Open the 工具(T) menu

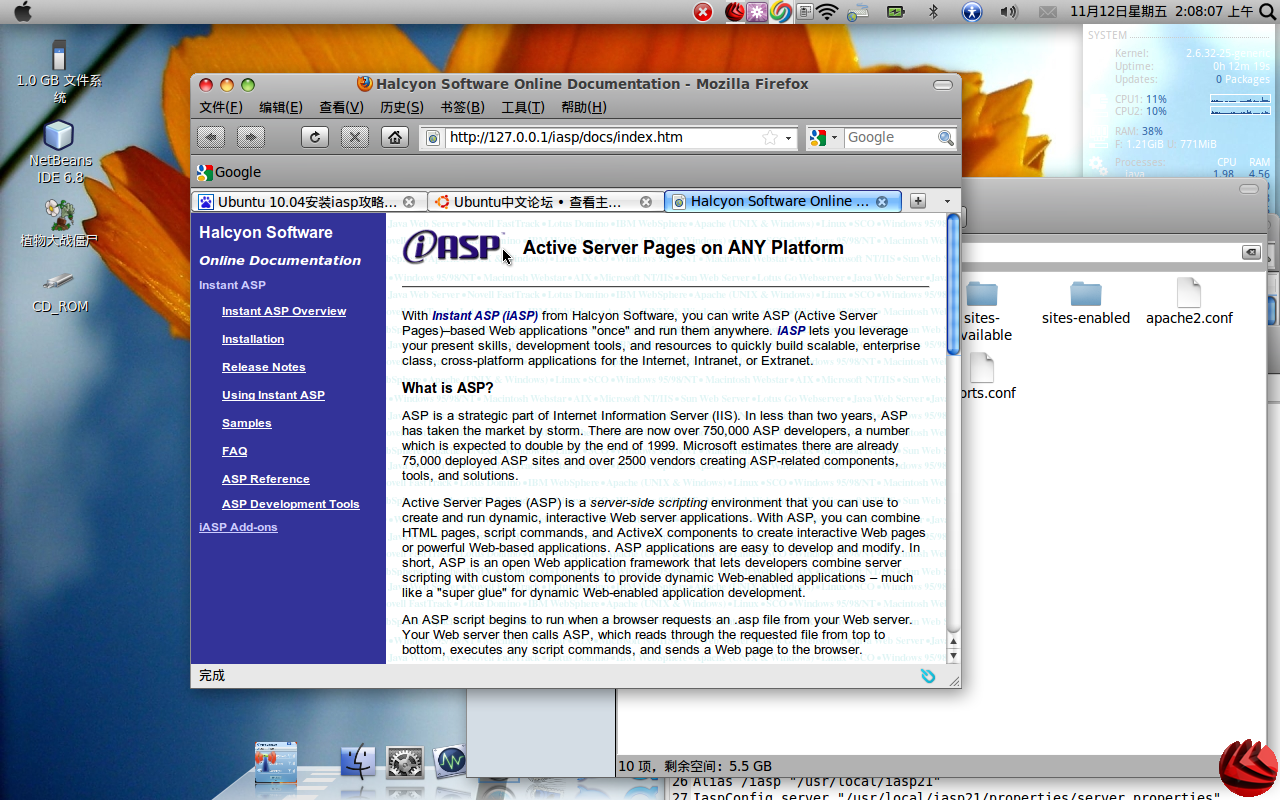pos(522,107)
